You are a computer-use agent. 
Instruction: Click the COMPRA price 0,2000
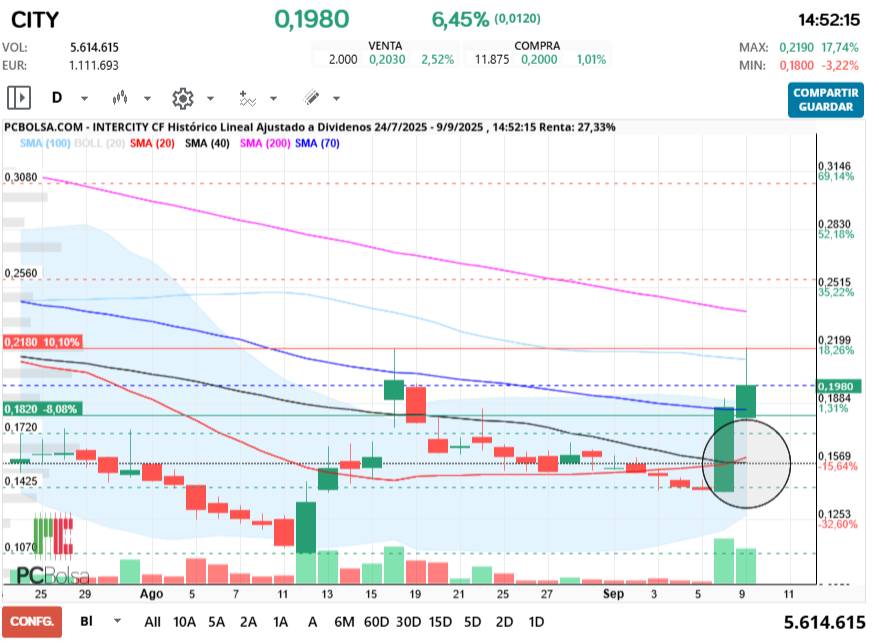click(x=539, y=59)
